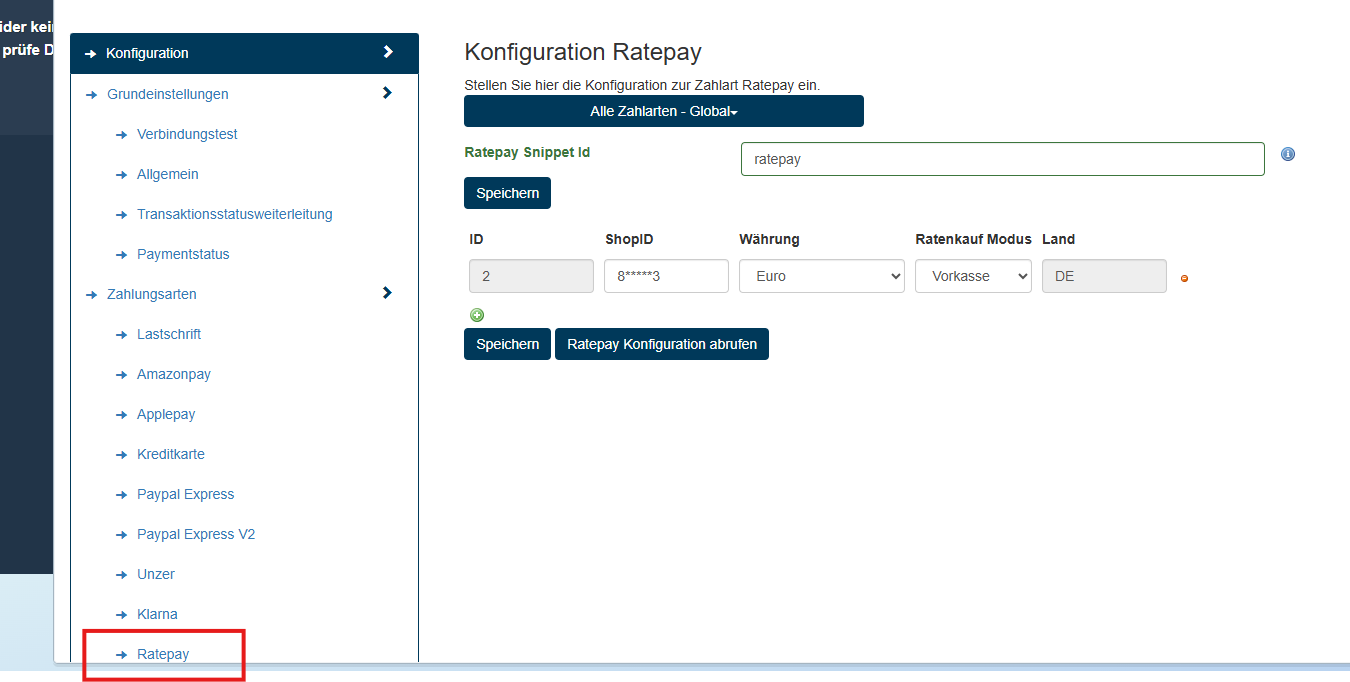Select Paypal Express payment method
Screen dimensions: 1350x682
(186, 494)
